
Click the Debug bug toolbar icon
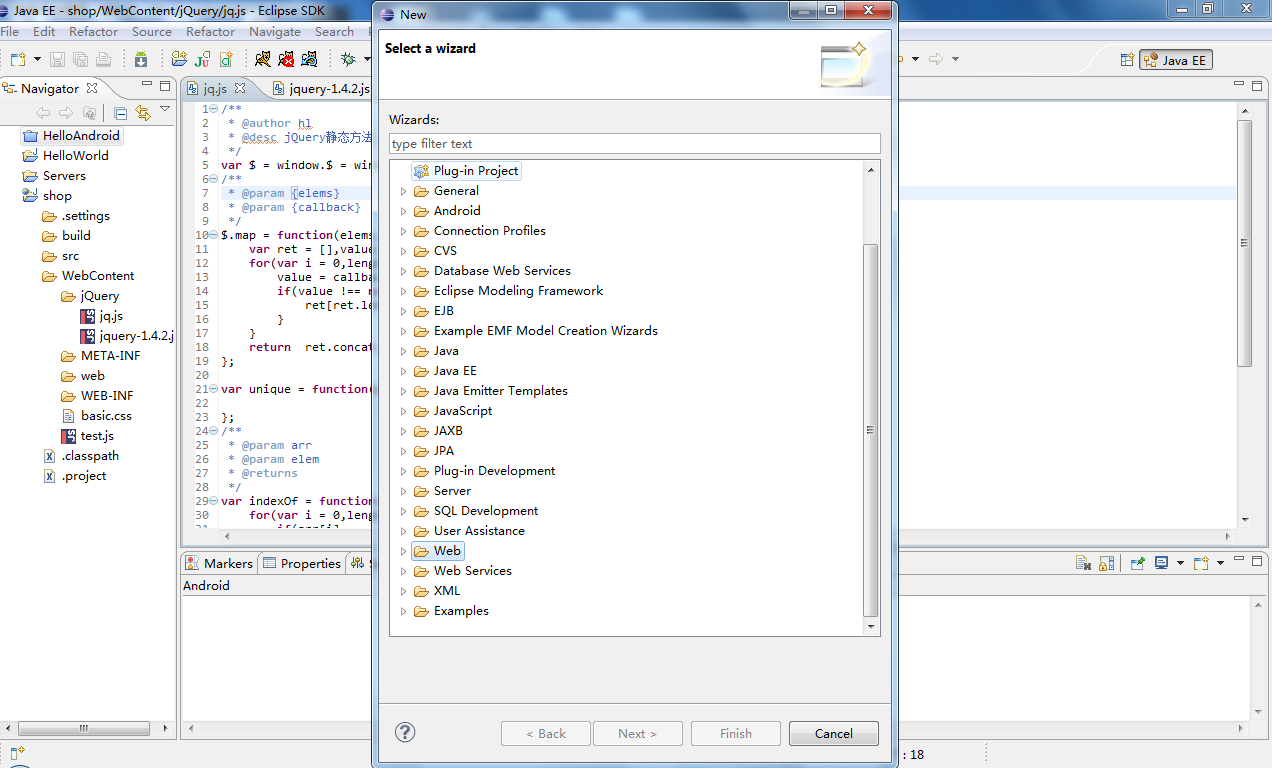pyautogui.click(x=348, y=60)
